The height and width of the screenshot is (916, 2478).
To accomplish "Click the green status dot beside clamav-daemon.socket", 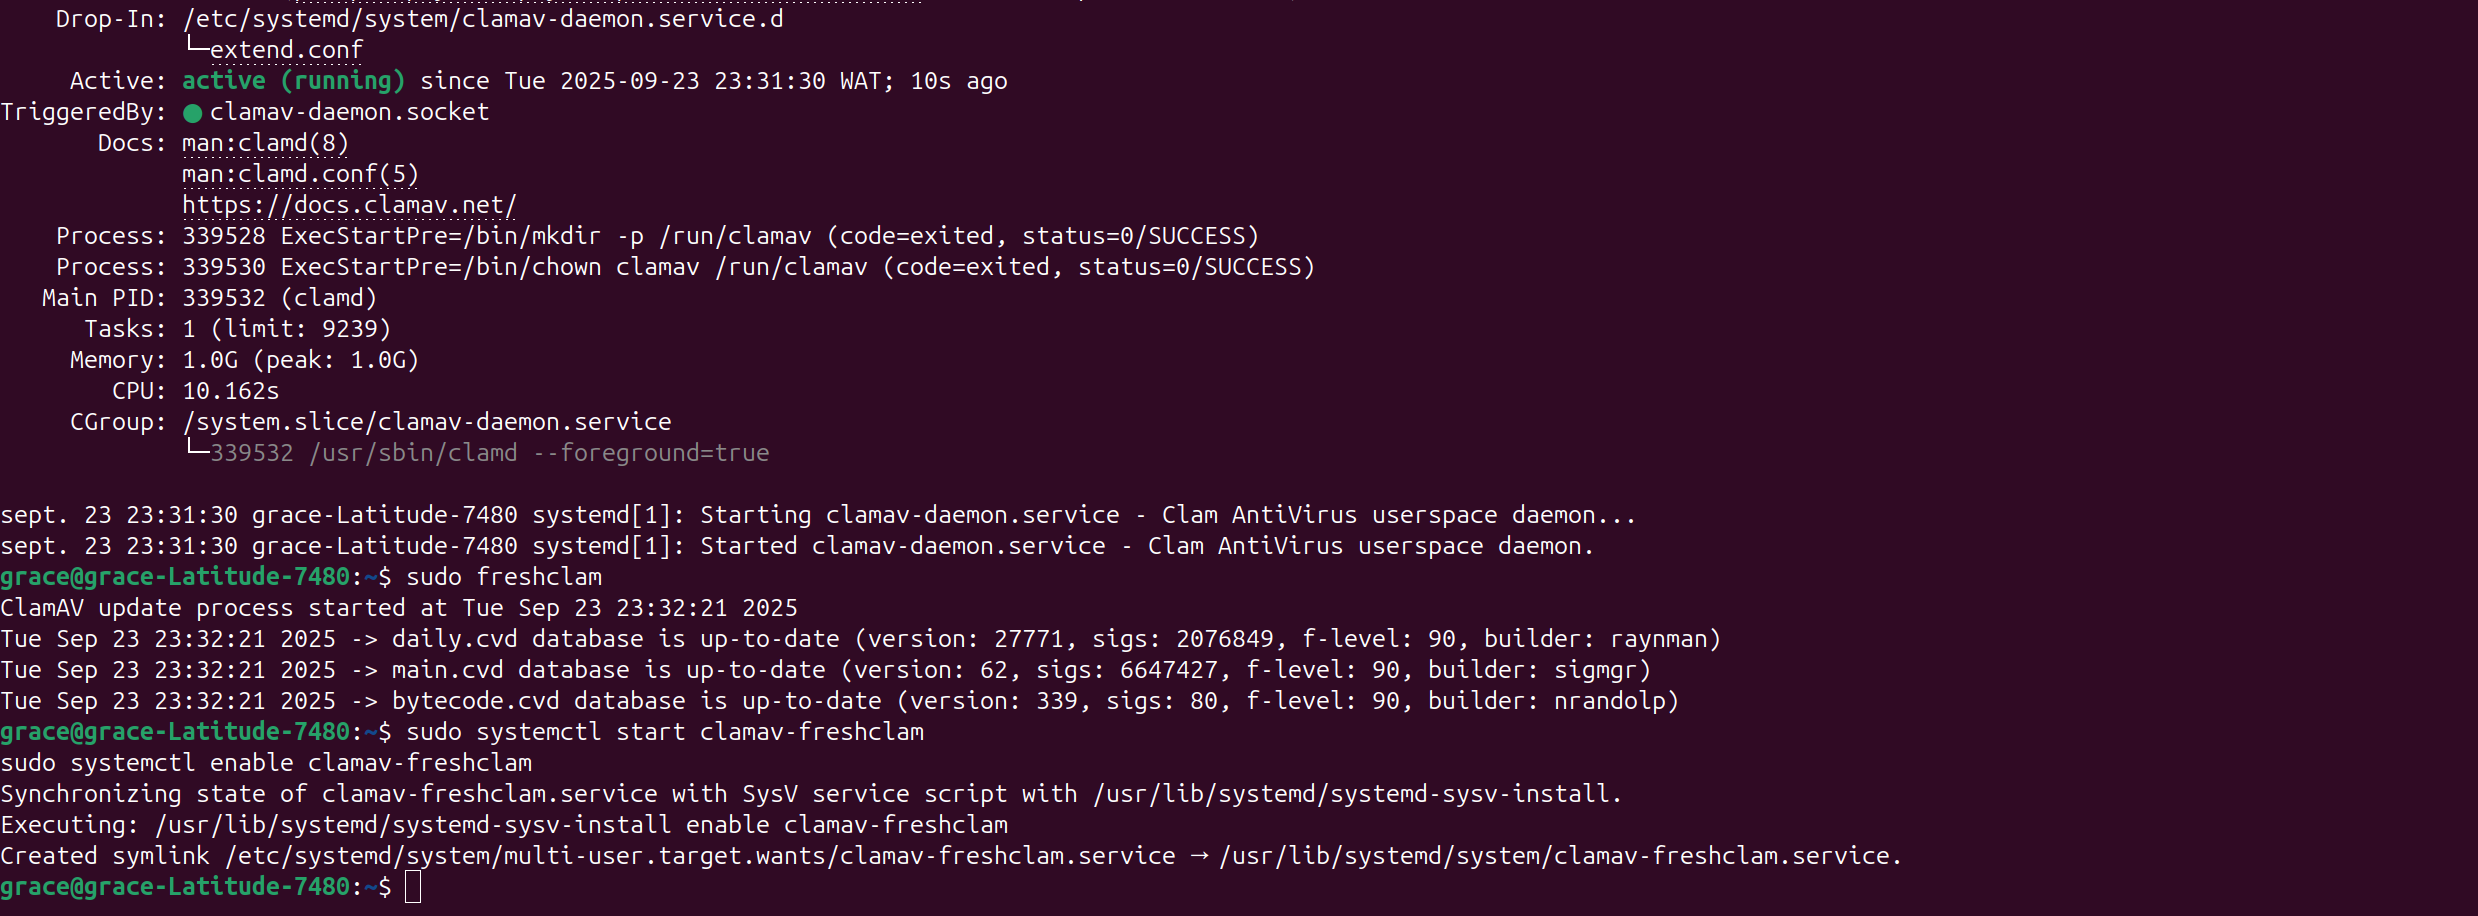I will (193, 113).
